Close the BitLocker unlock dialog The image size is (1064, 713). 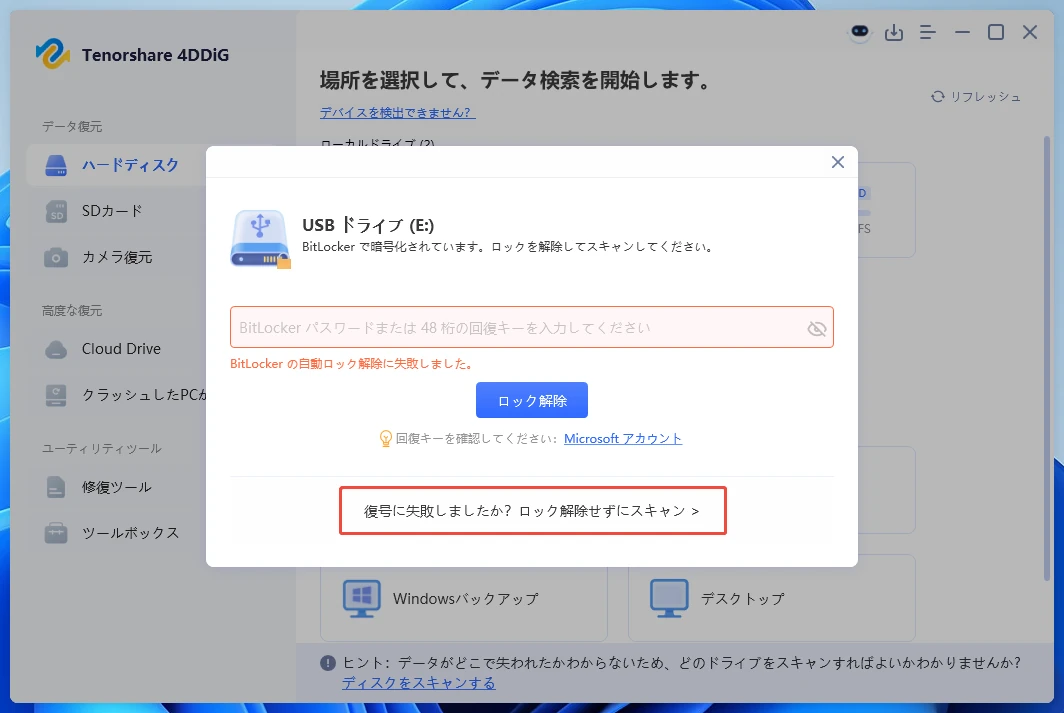pos(837,161)
